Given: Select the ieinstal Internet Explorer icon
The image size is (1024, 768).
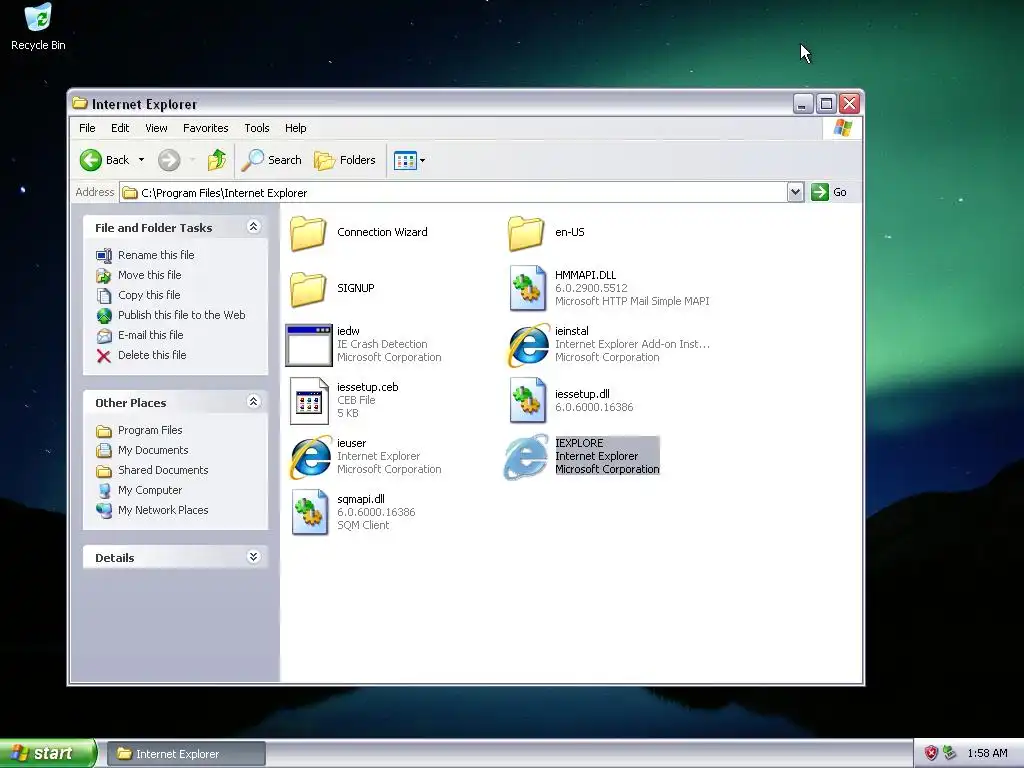Looking at the screenshot, I should tap(528, 345).
